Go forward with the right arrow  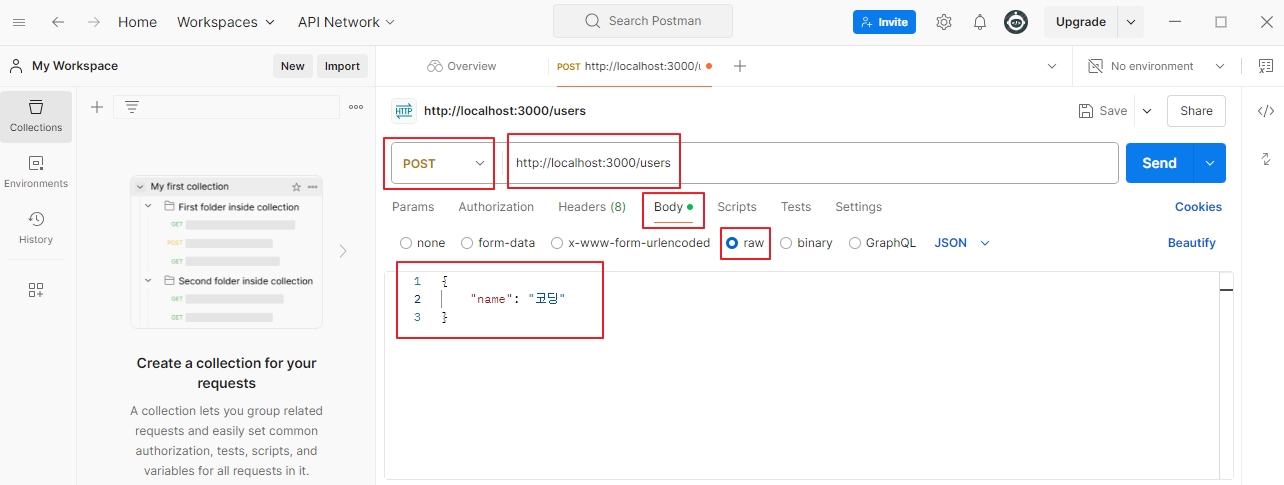click(93, 22)
